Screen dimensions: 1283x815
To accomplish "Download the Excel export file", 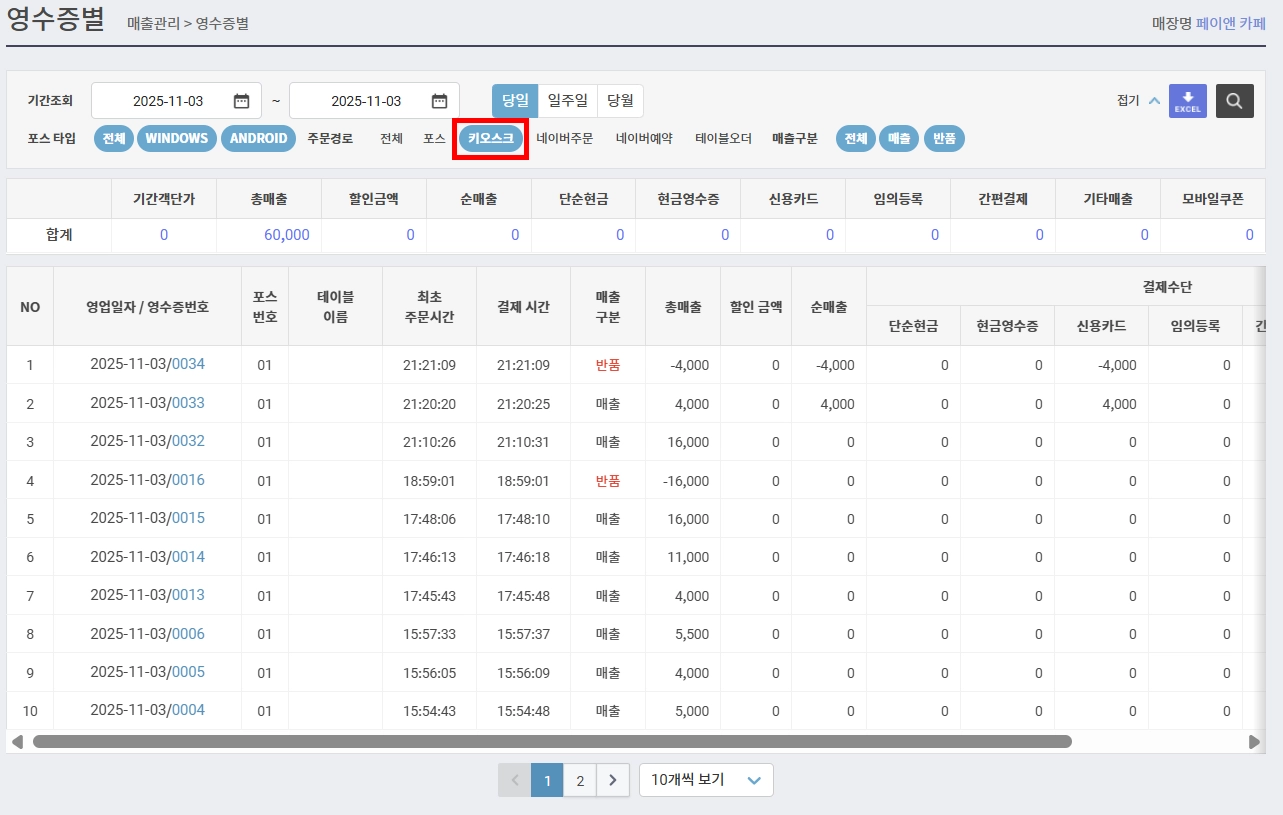I will (1188, 101).
